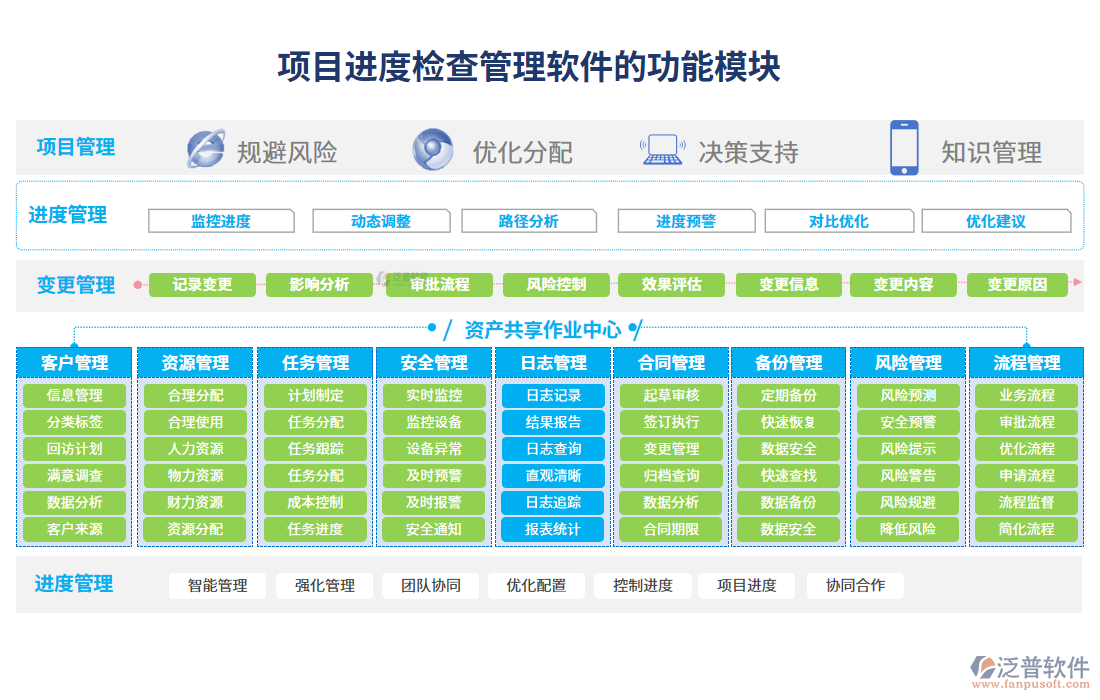Click the 监控进度 button
The width and height of the screenshot is (1100, 700).
click(x=221, y=221)
